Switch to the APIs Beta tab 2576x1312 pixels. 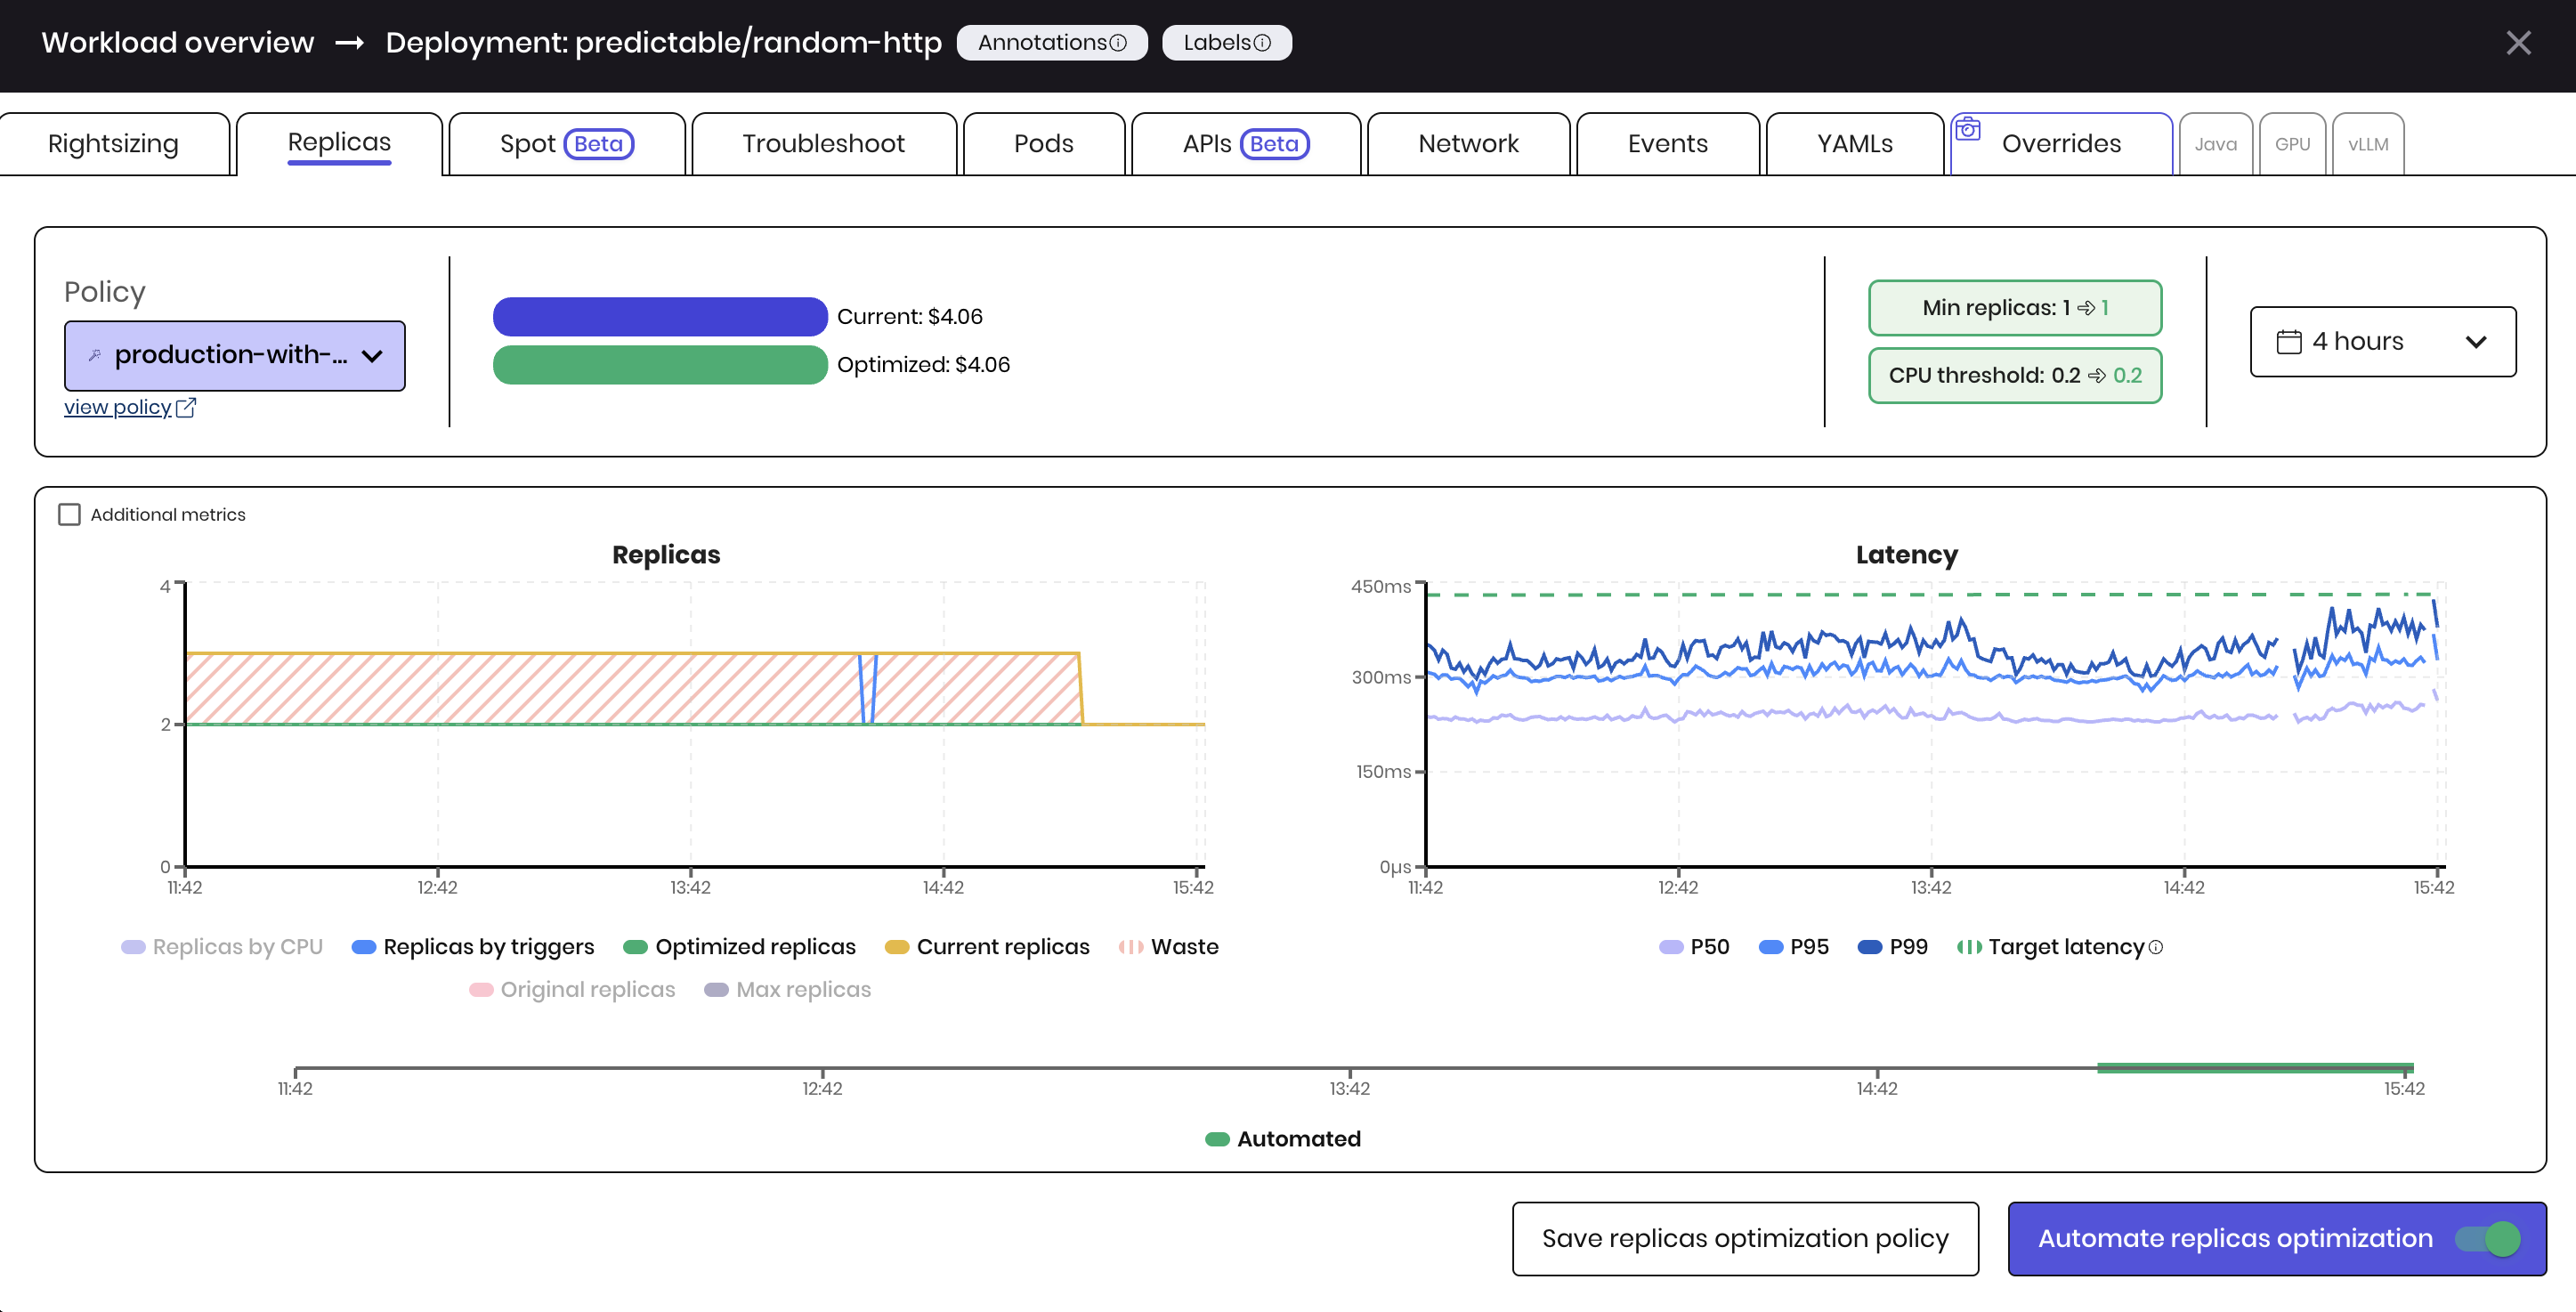[1246, 144]
